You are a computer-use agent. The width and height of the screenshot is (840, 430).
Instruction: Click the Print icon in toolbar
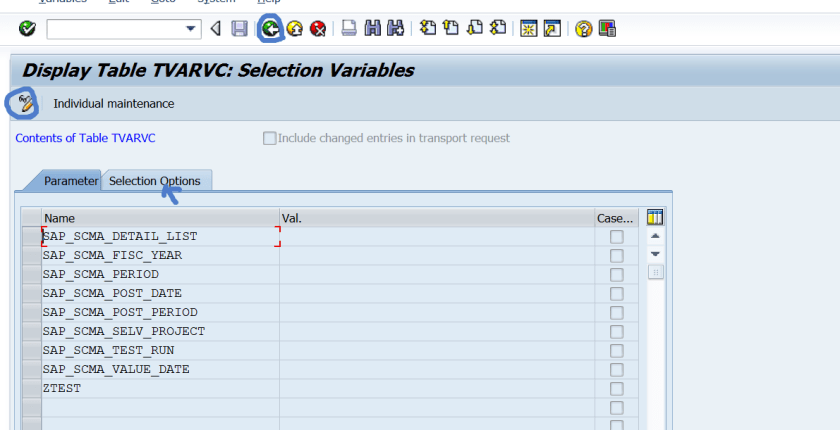[x=349, y=29]
